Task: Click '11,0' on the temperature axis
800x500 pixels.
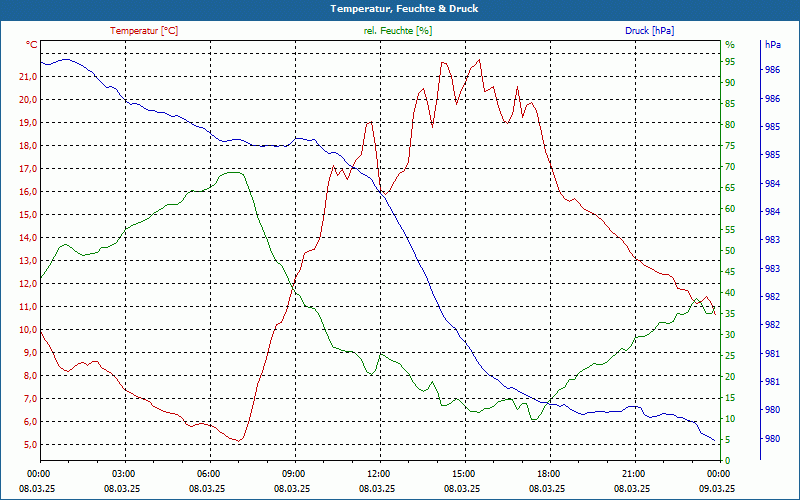Action: (28, 307)
